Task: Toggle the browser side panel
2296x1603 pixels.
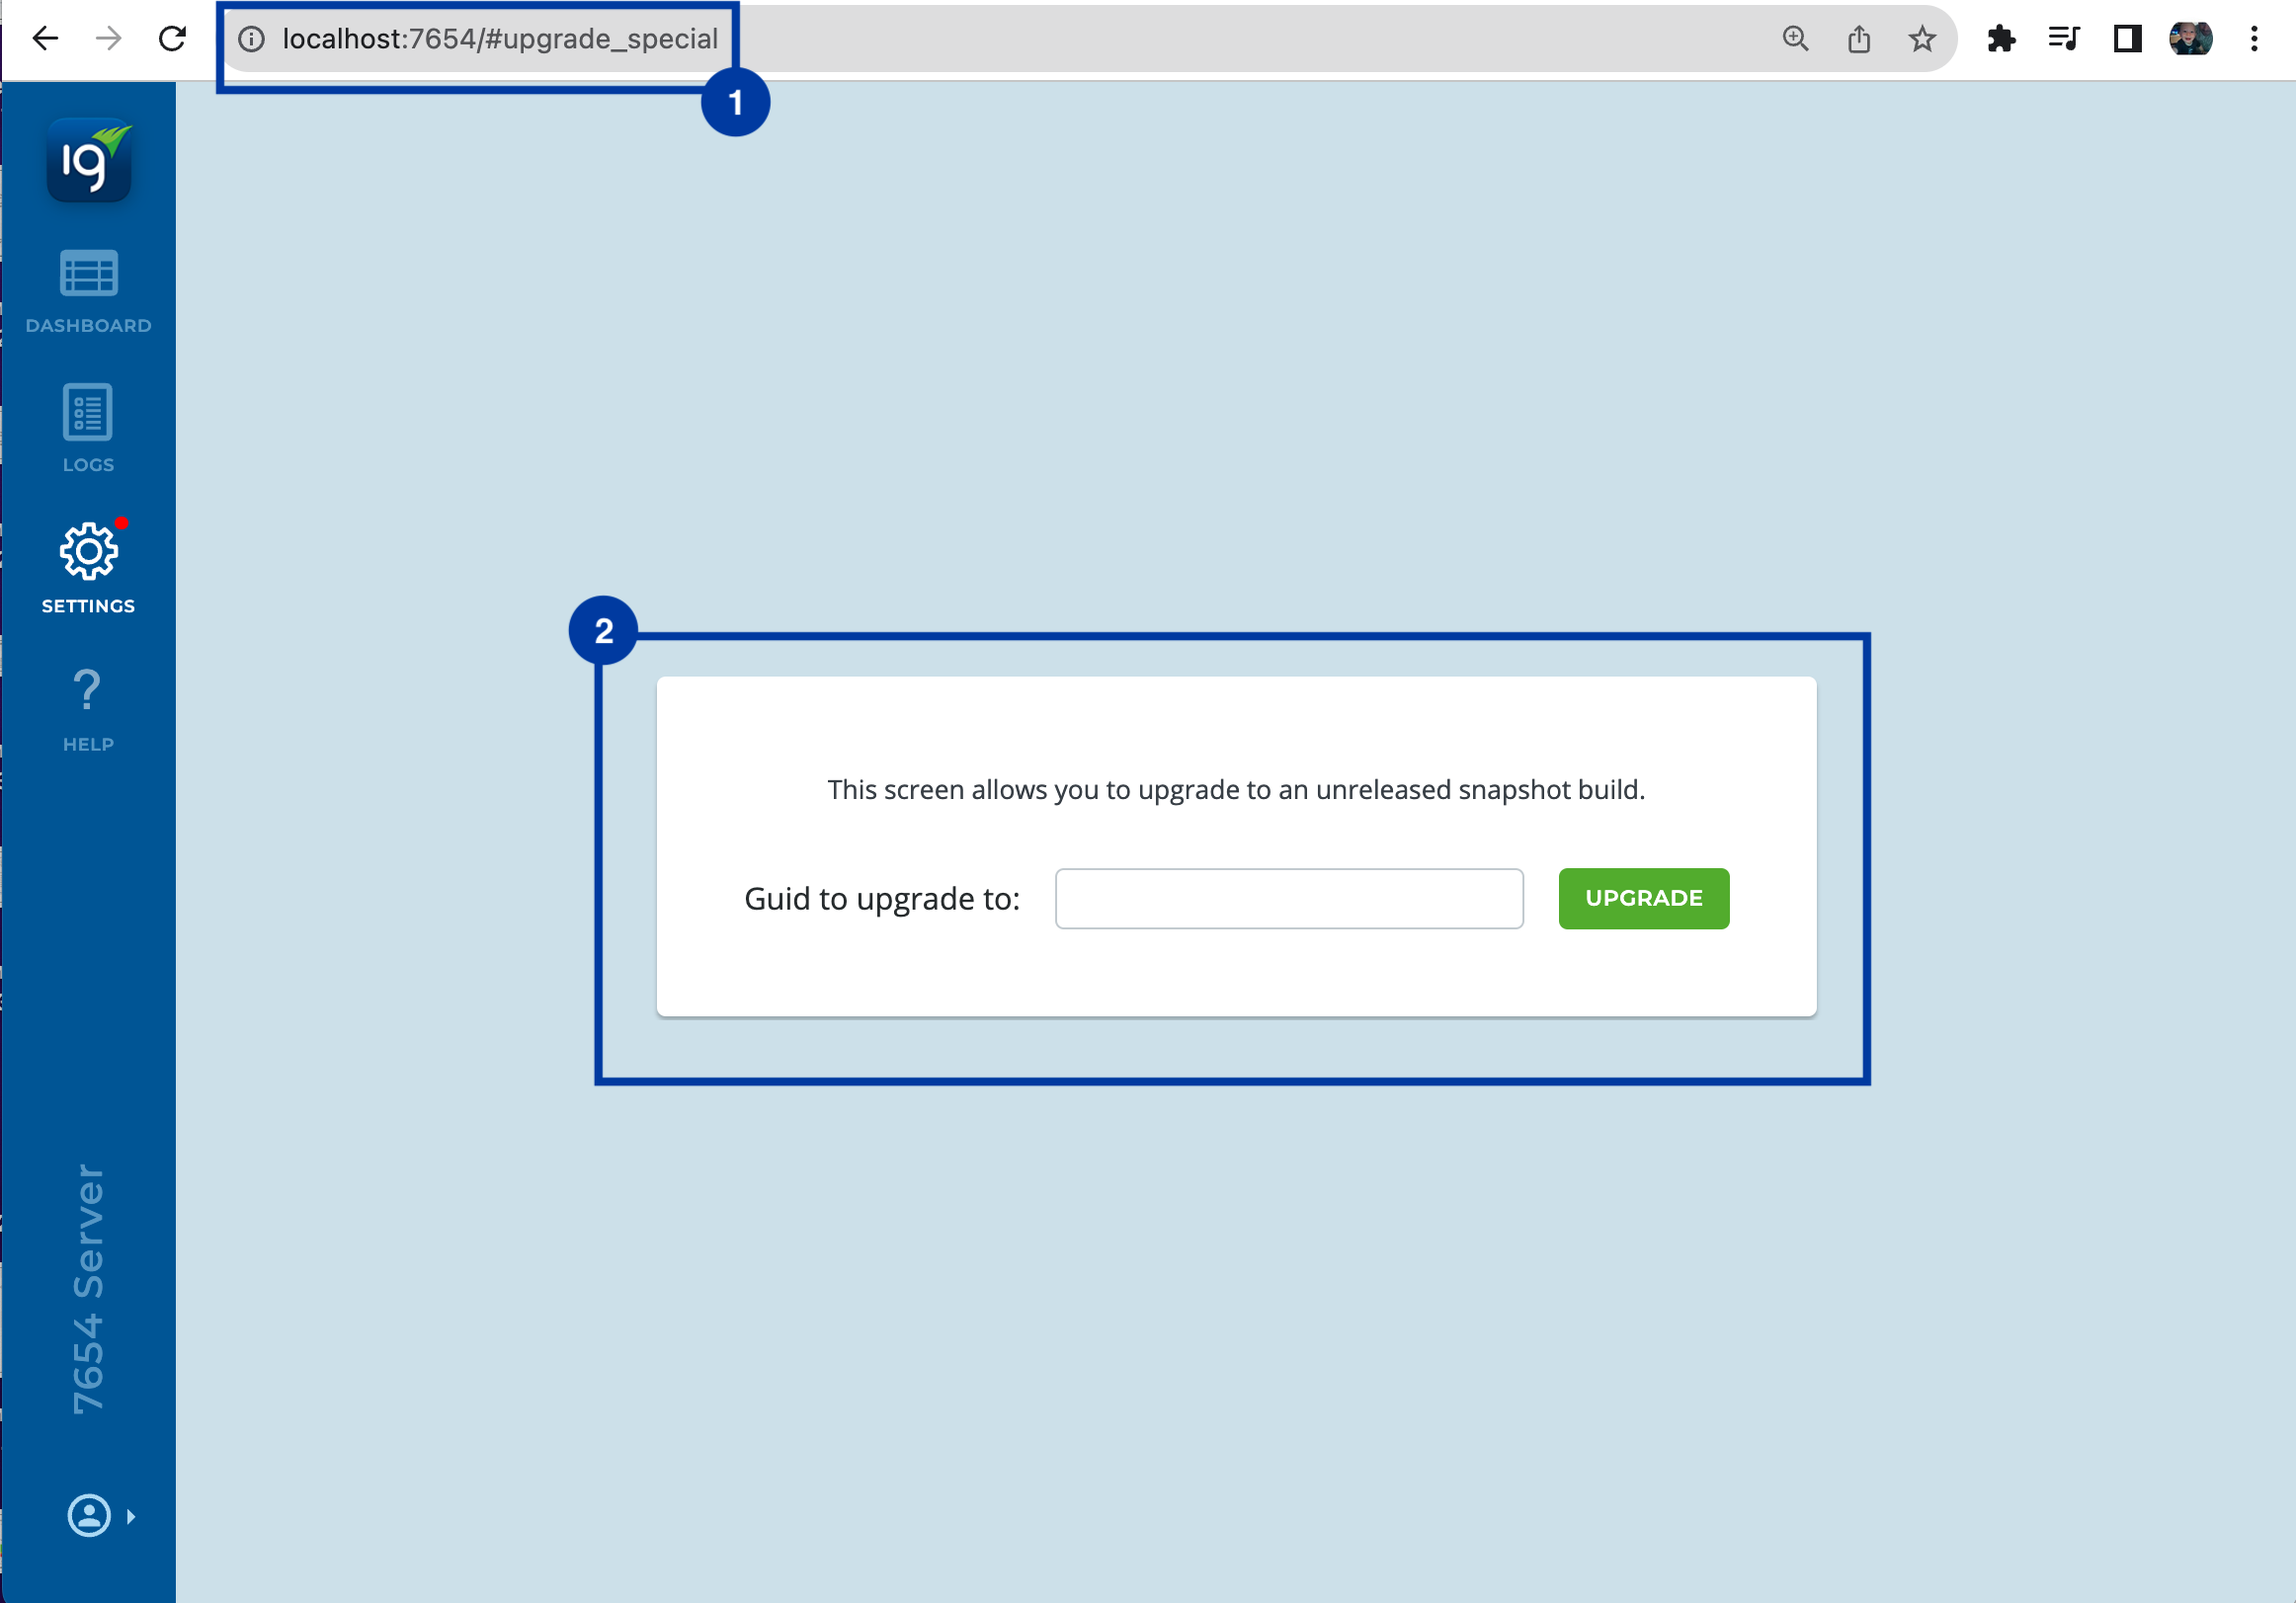Action: 2127,39
